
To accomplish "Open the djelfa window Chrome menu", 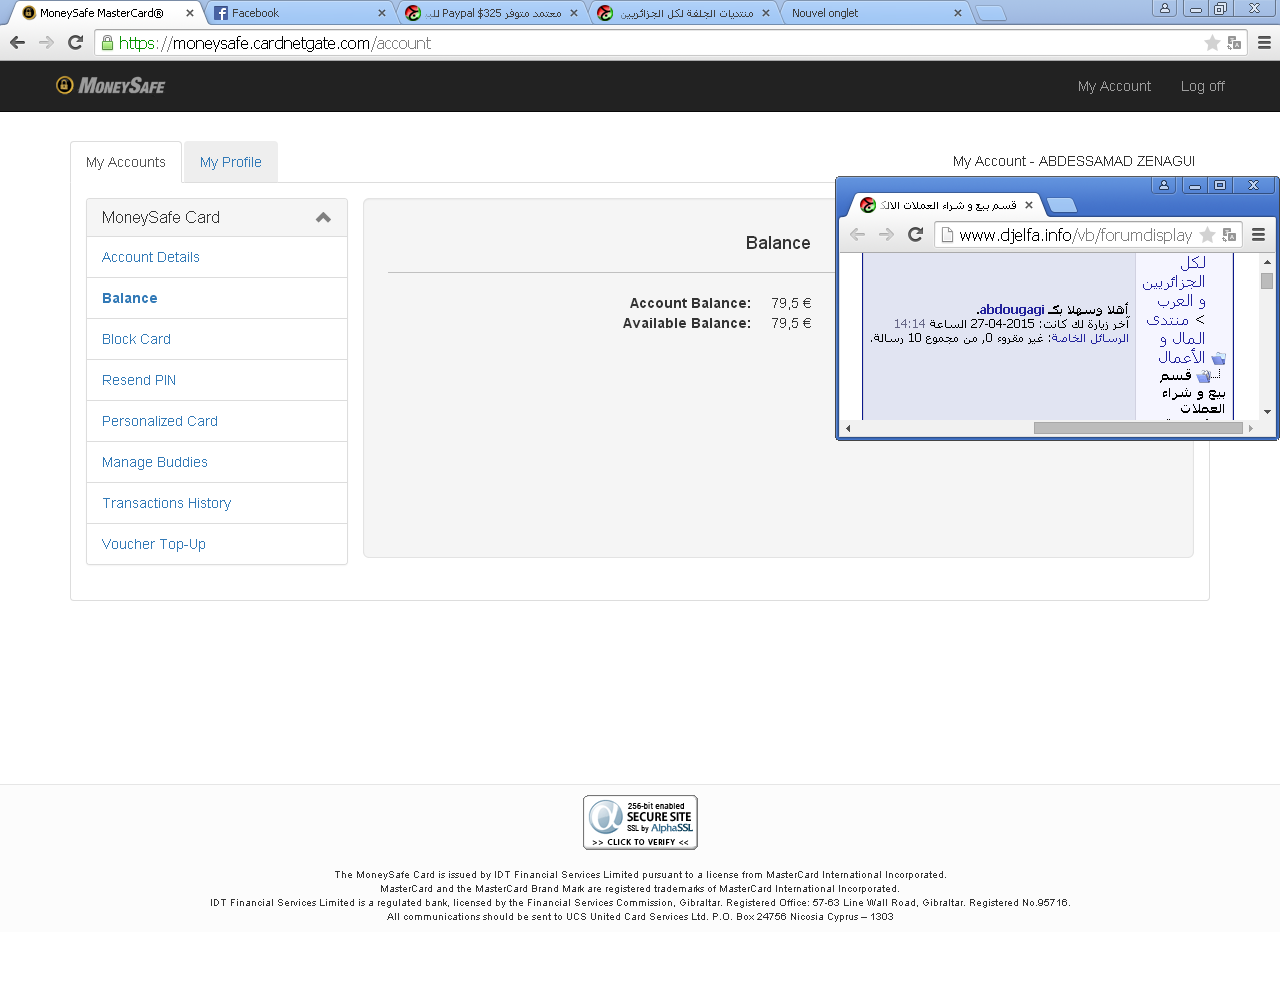I will click(1259, 234).
